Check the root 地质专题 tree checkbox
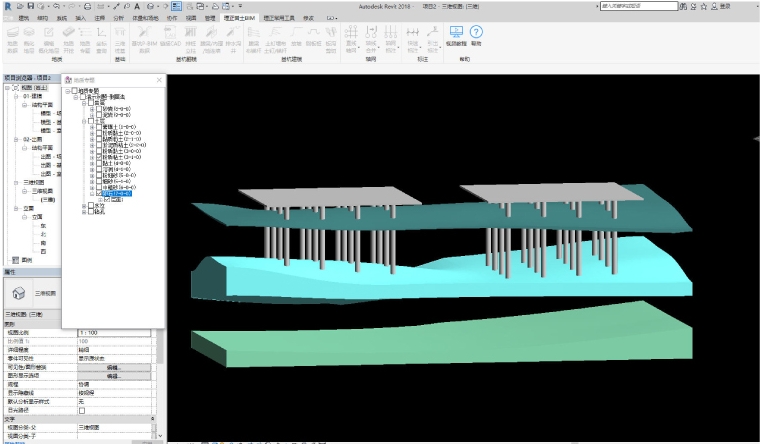 tap(73, 91)
